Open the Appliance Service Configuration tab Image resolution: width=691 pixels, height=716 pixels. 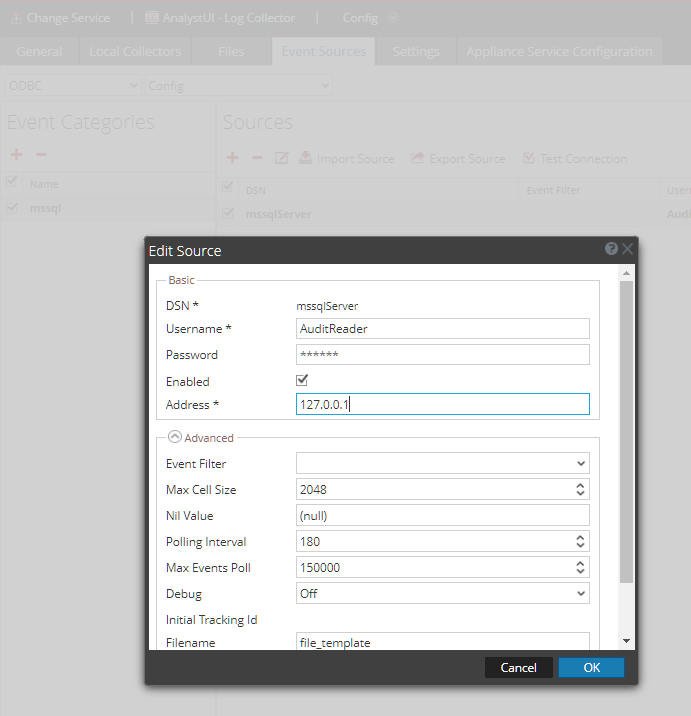pyautogui.click(x=559, y=51)
